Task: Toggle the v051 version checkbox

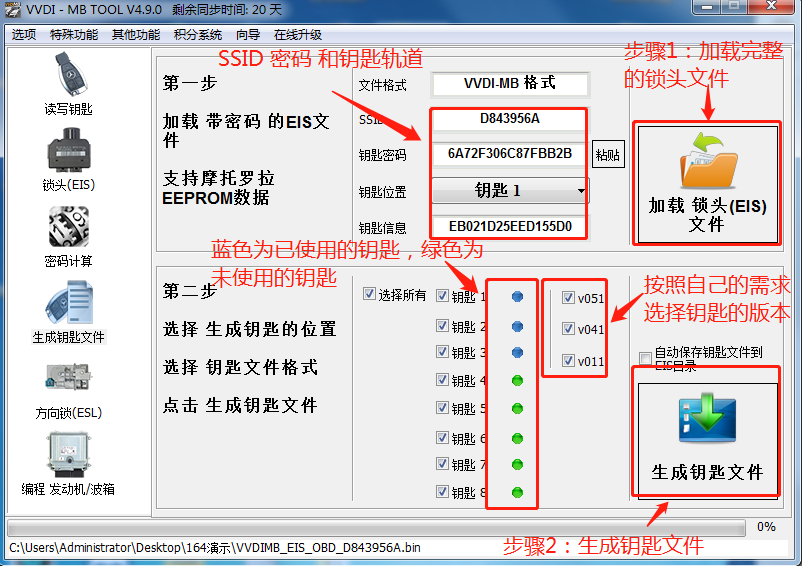Action: coord(568,297)
